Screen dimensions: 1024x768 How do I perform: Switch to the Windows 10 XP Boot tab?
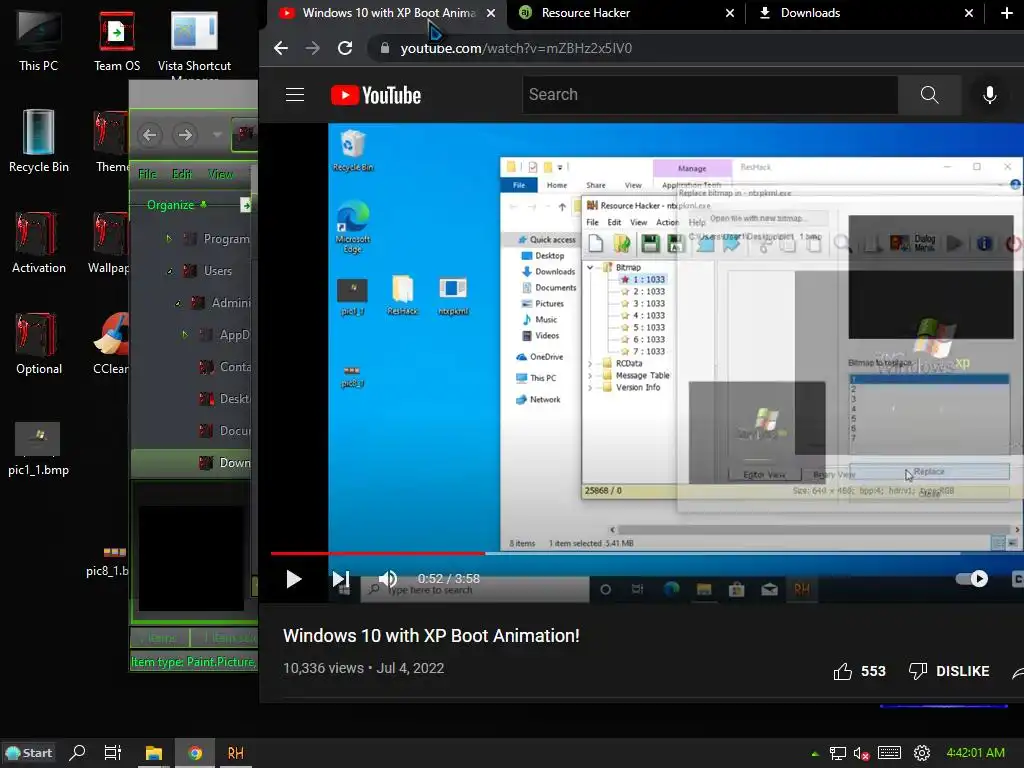388,13
